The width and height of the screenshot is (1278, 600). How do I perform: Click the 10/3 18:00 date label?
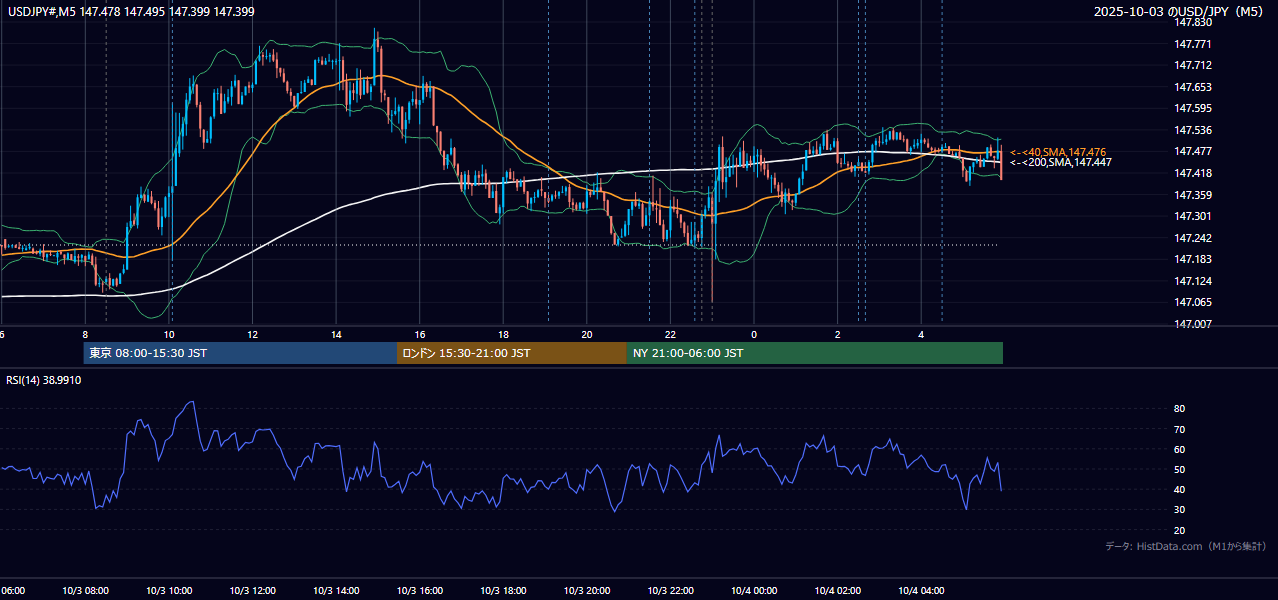503,591
